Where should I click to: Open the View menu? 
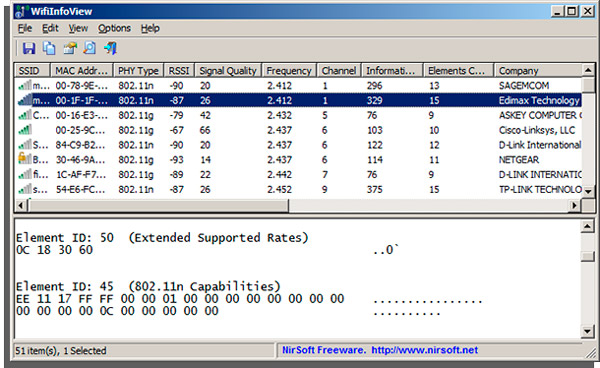pyautogui.click(x=78, y=28)
